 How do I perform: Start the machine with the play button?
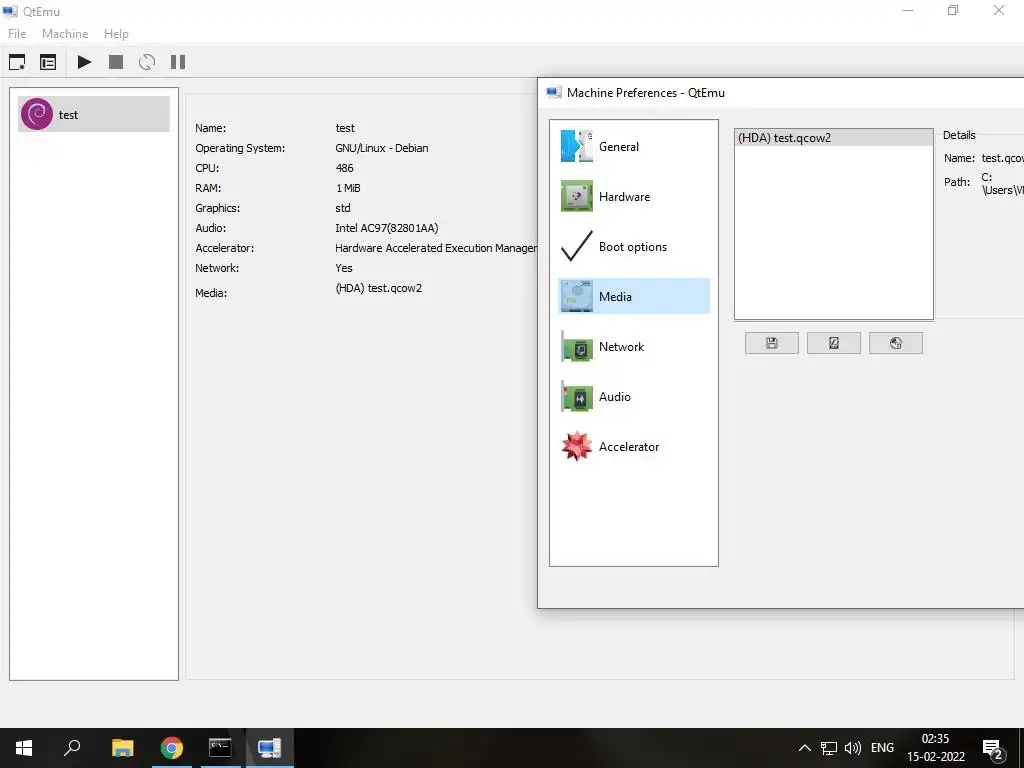[84, 62]
